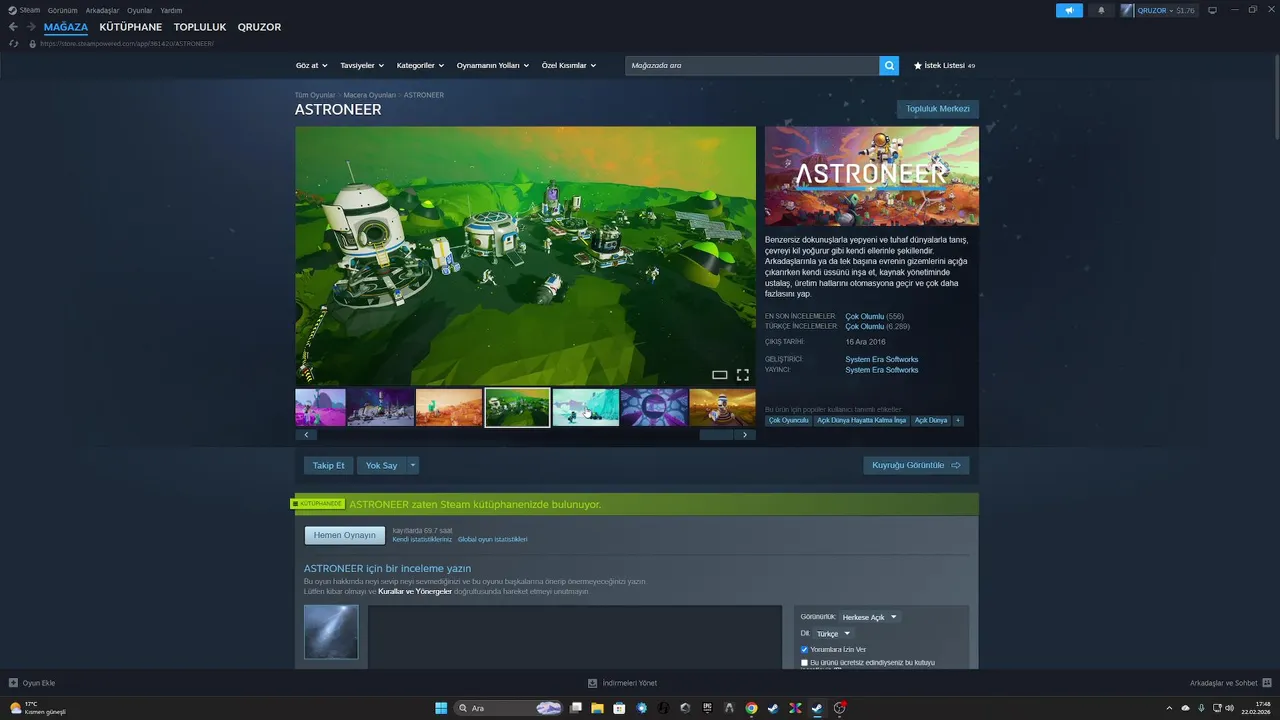Click the store search magnifier button

(x=889, y=65)
